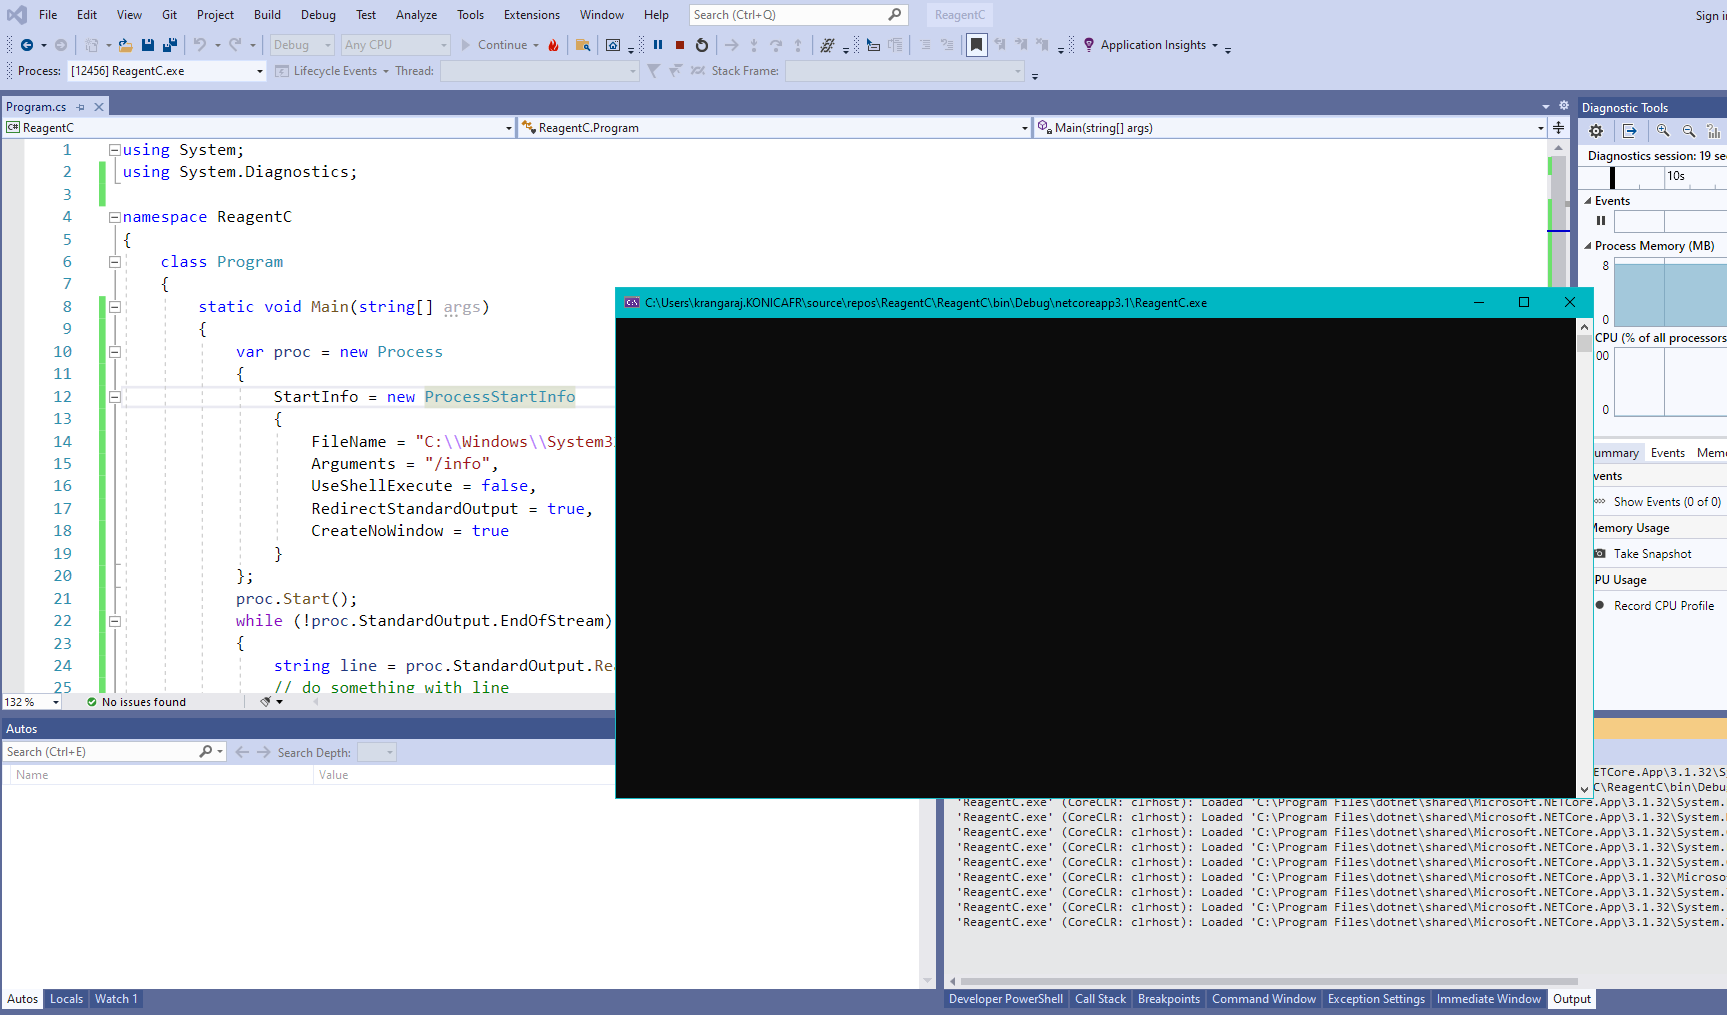Close the Program.cs editor tab
This screenshot has width=1727, height=1015.
[99, 107]
